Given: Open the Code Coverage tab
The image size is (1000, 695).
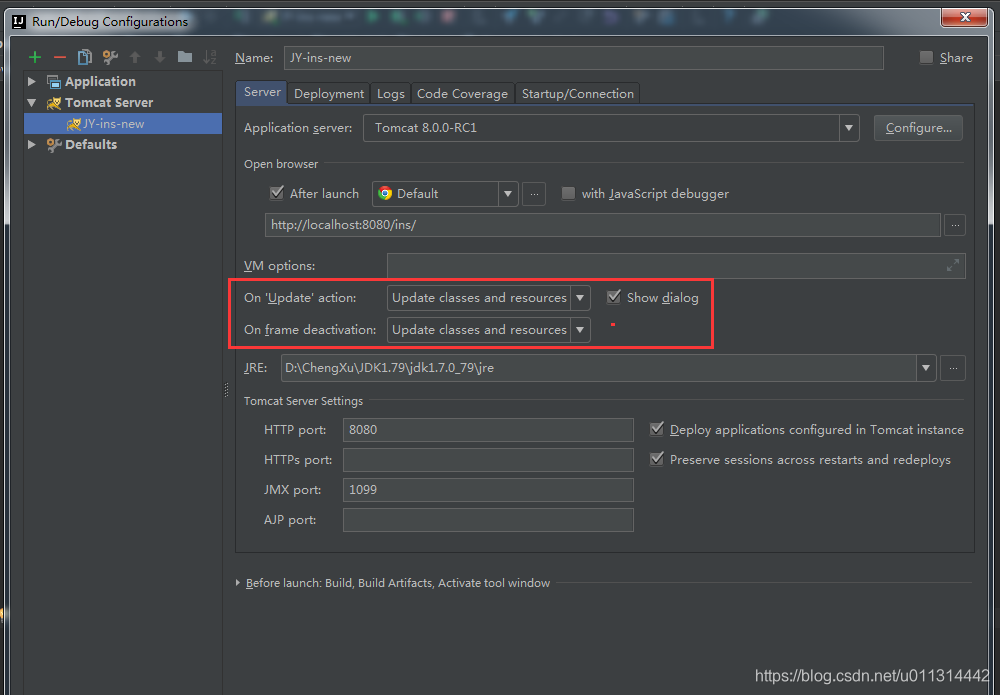Looking at the screenshot, I should tap(462, 94).
